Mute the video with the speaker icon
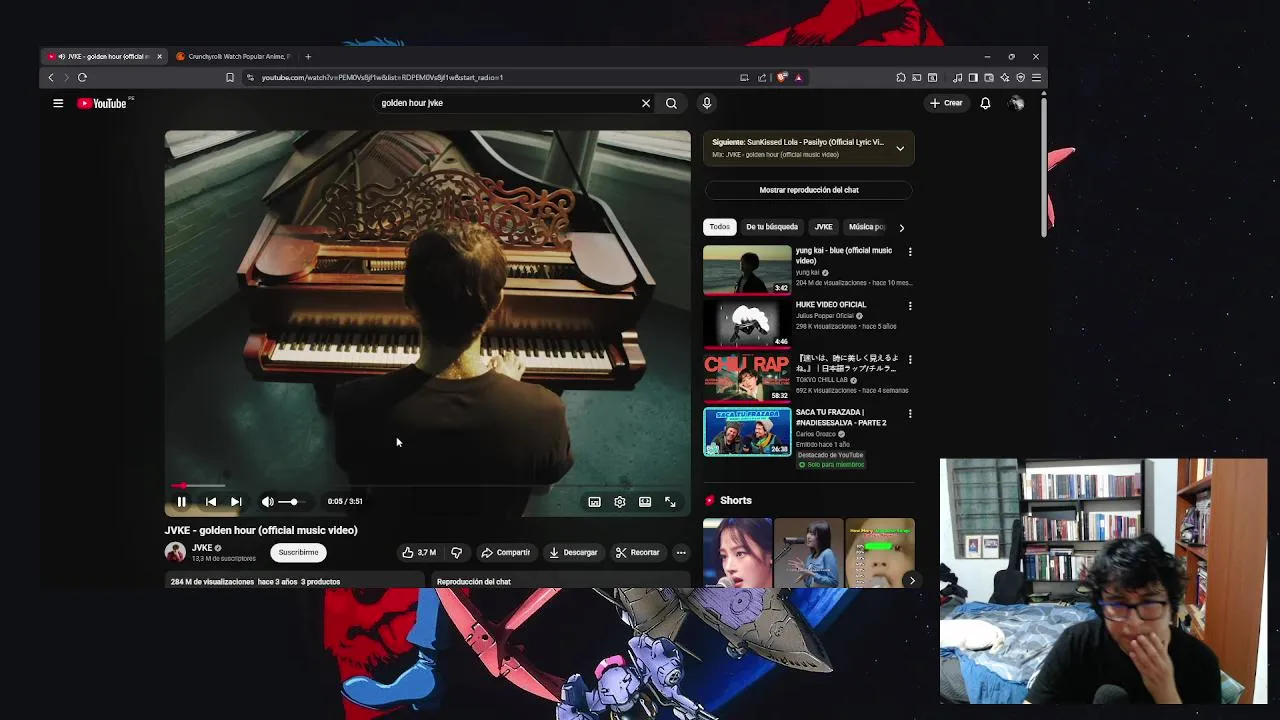 pyautogui.click(x=267, y=501)
